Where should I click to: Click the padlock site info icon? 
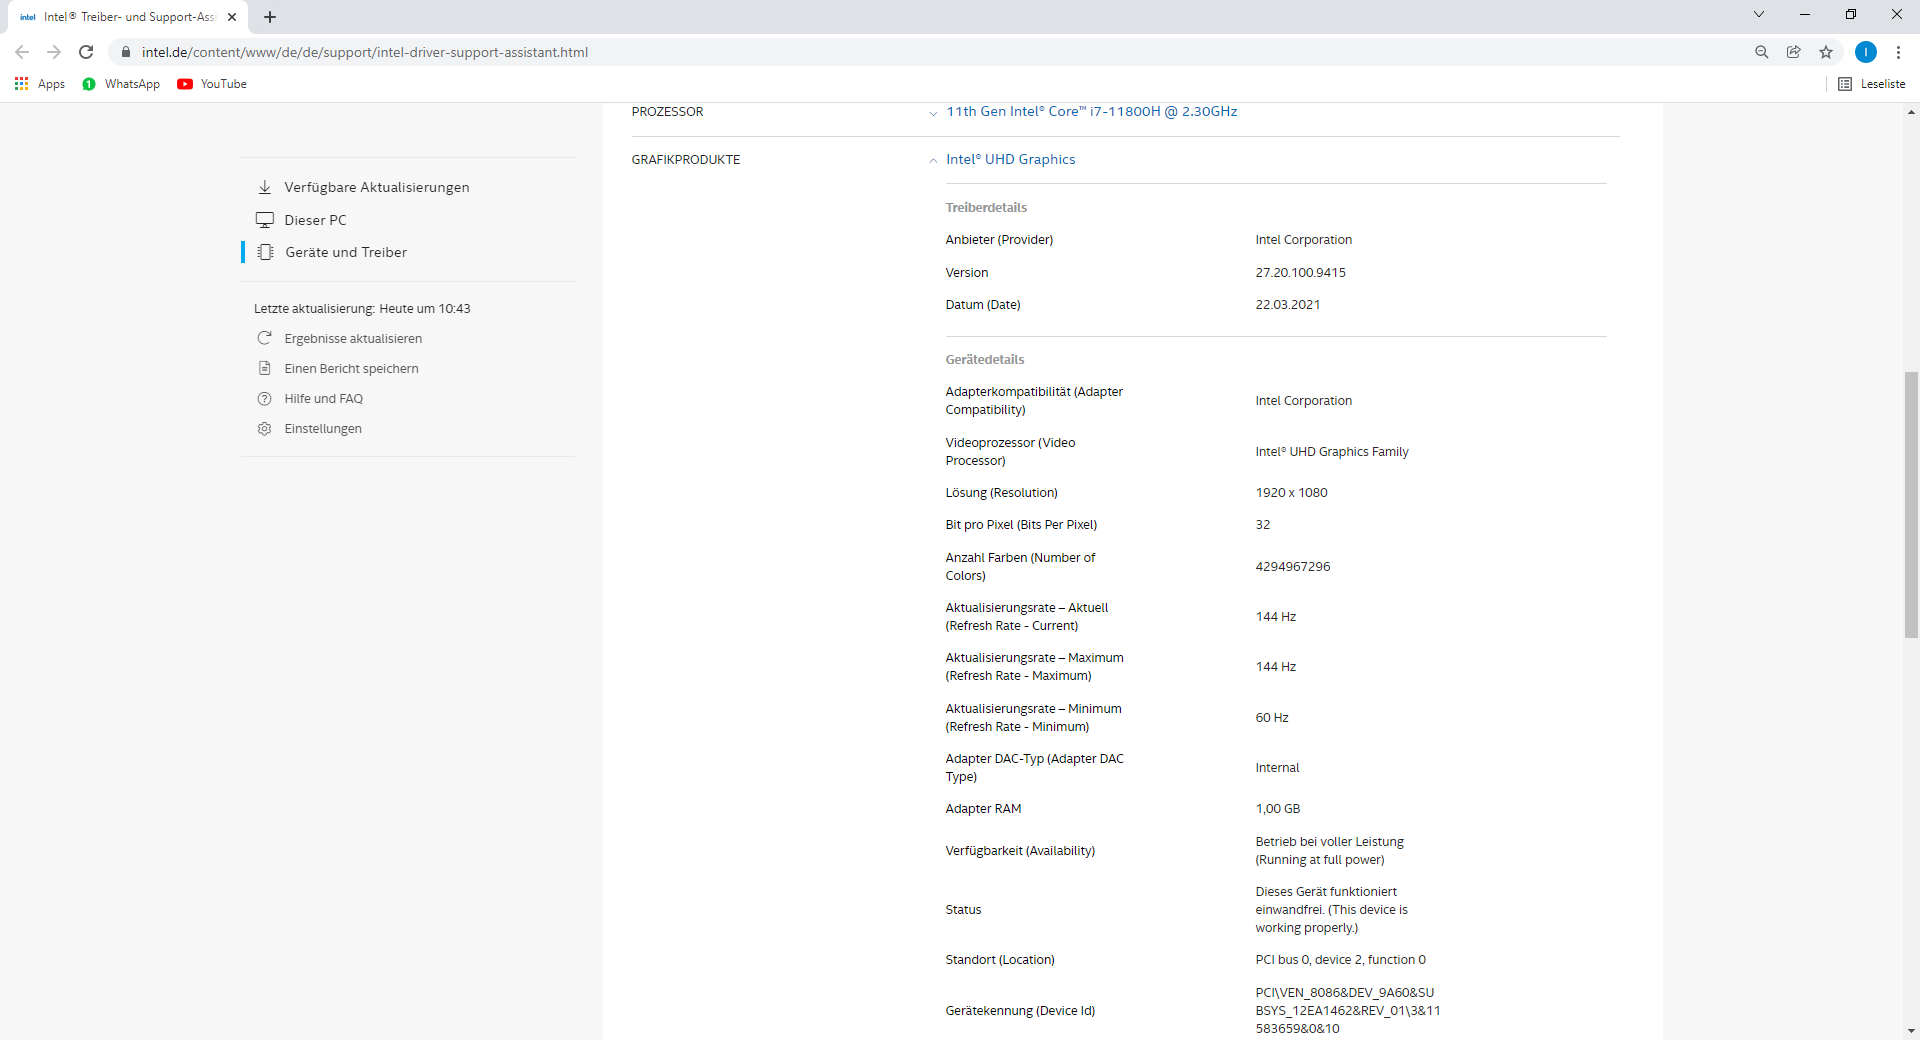click(x=126, y=52)
